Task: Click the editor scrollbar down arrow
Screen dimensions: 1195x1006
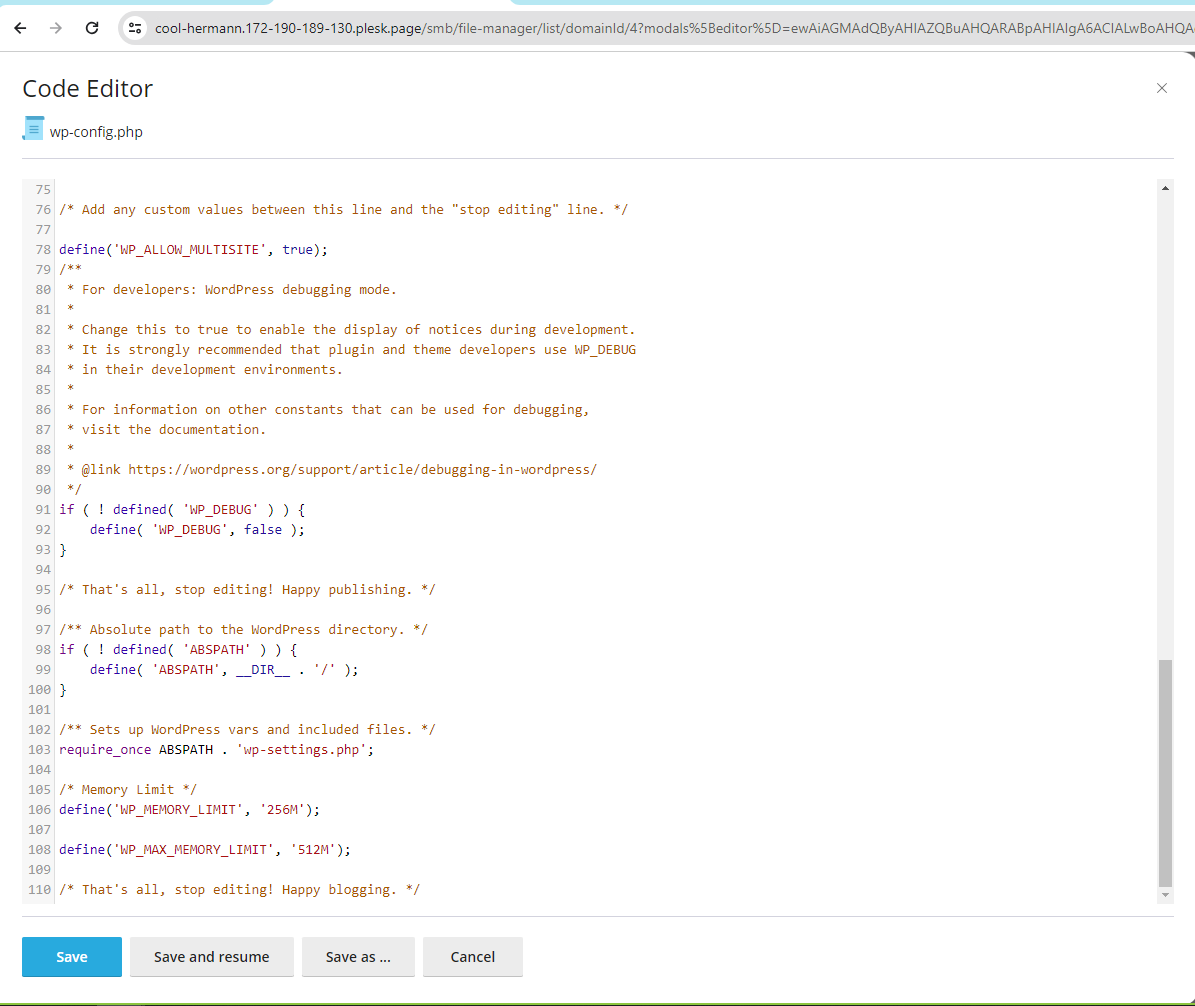Action: tap(1165, 895)
